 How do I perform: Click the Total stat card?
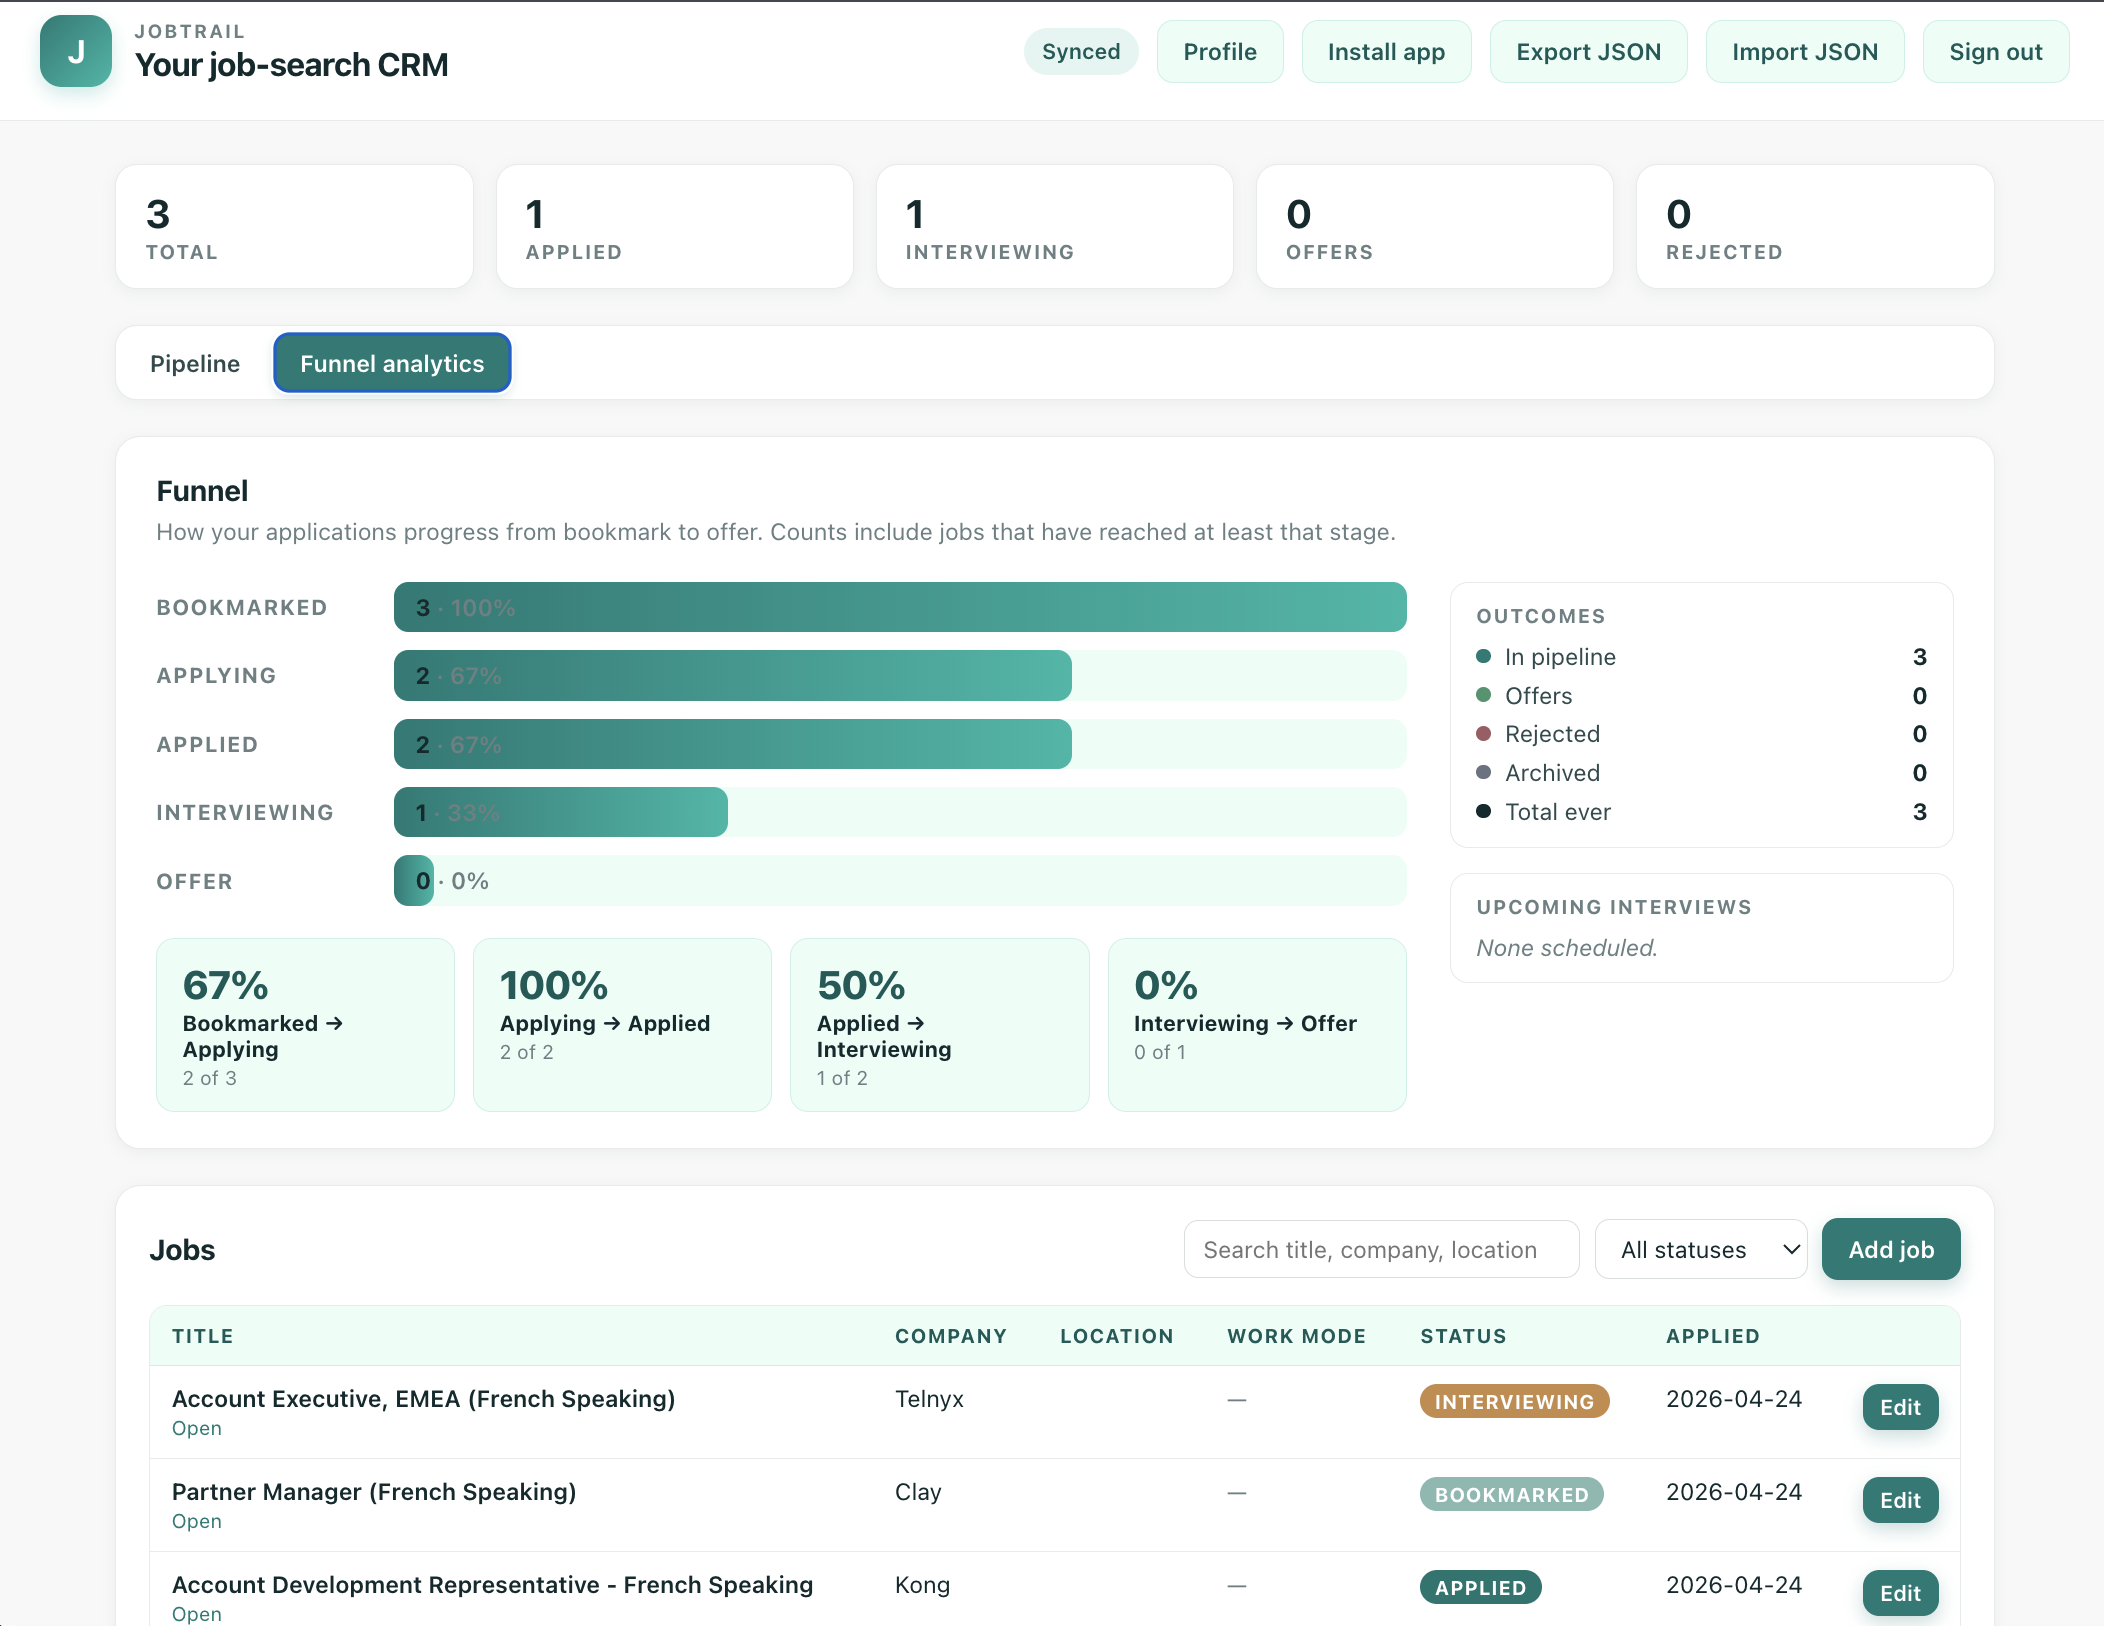[x=294, y=227]
